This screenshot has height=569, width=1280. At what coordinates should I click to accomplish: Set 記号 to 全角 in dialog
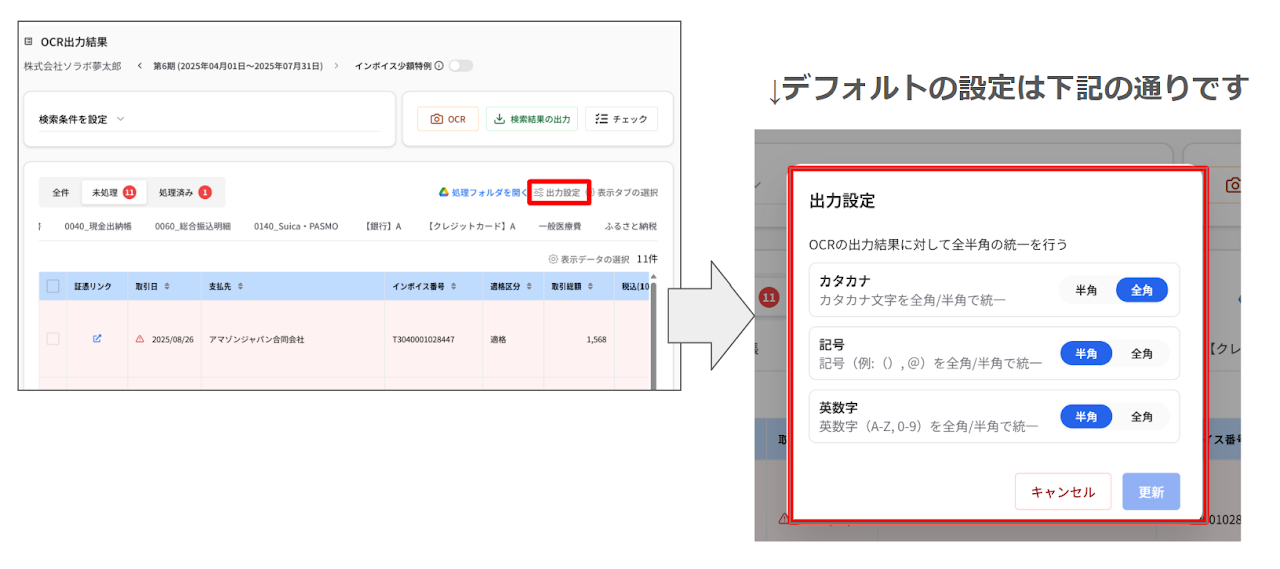(x=1142, y=353)
